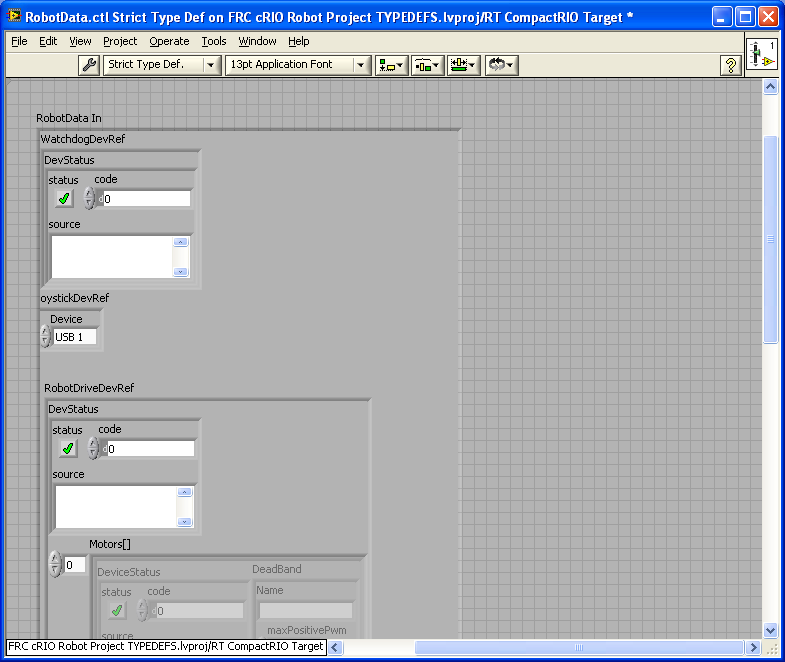The width and height of the screenshot is (785, 662).
Task: Click the vertical scrollbar thumb
Action: tap(770, 239)
